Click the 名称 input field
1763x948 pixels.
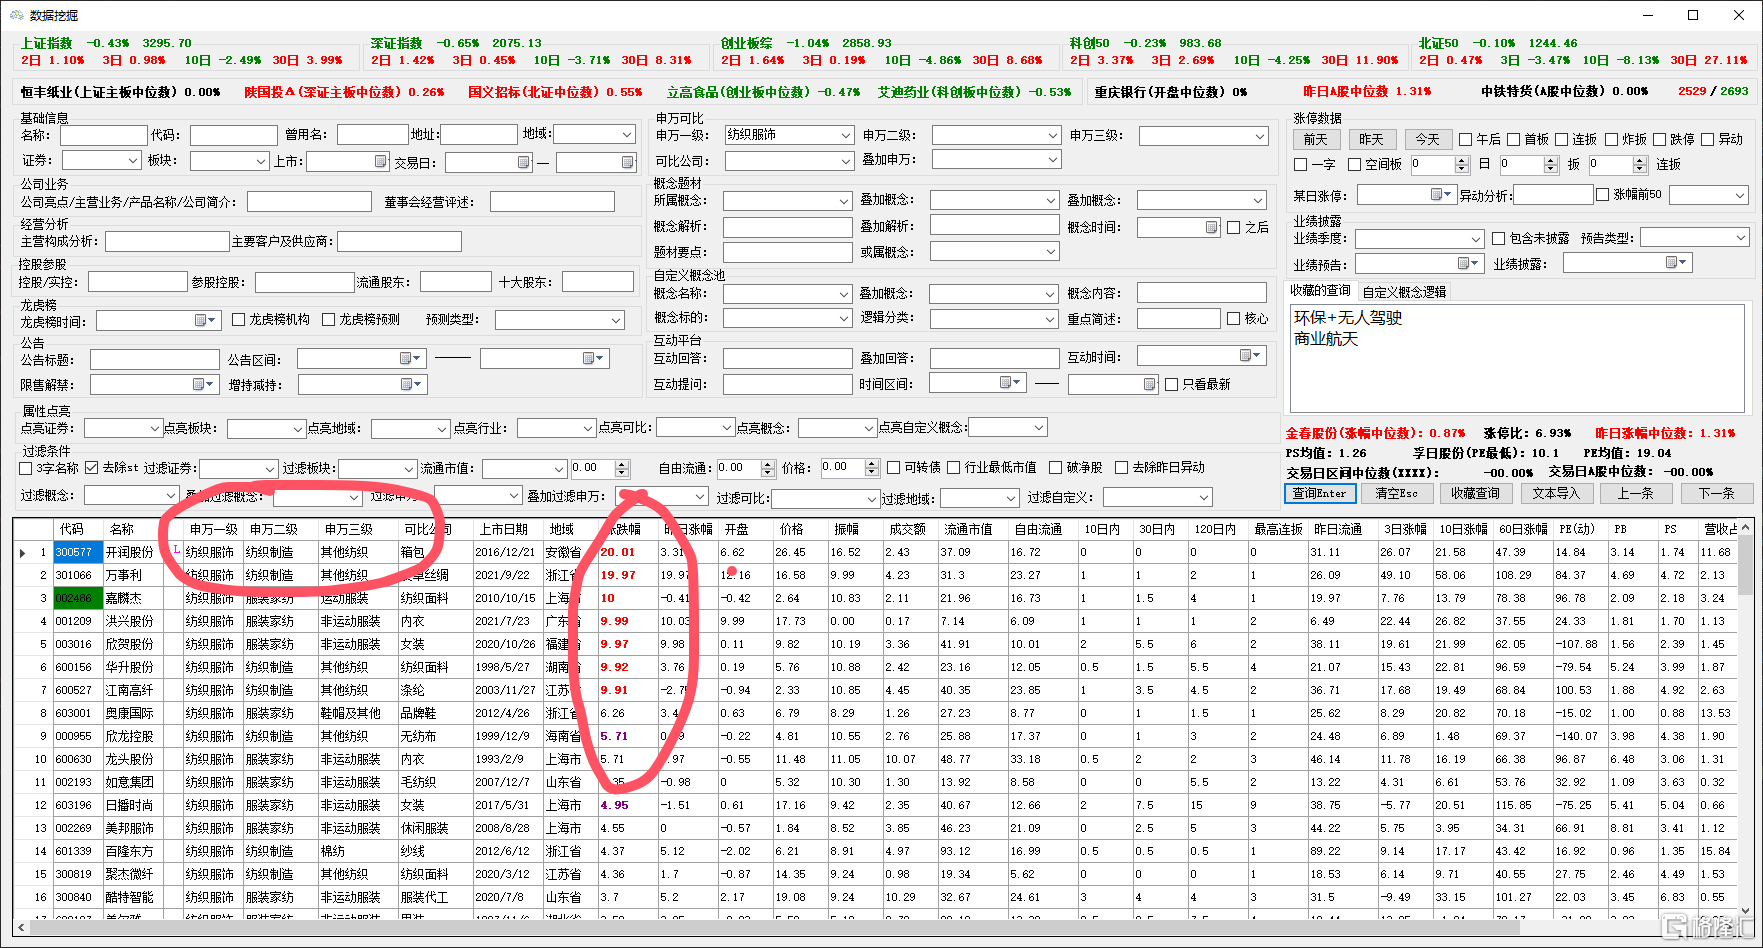[x=103, y=135]
